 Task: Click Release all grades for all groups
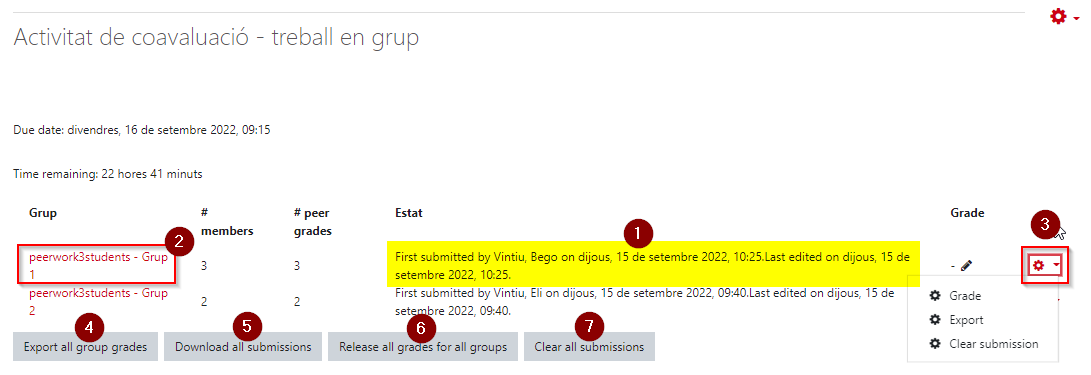423,346
